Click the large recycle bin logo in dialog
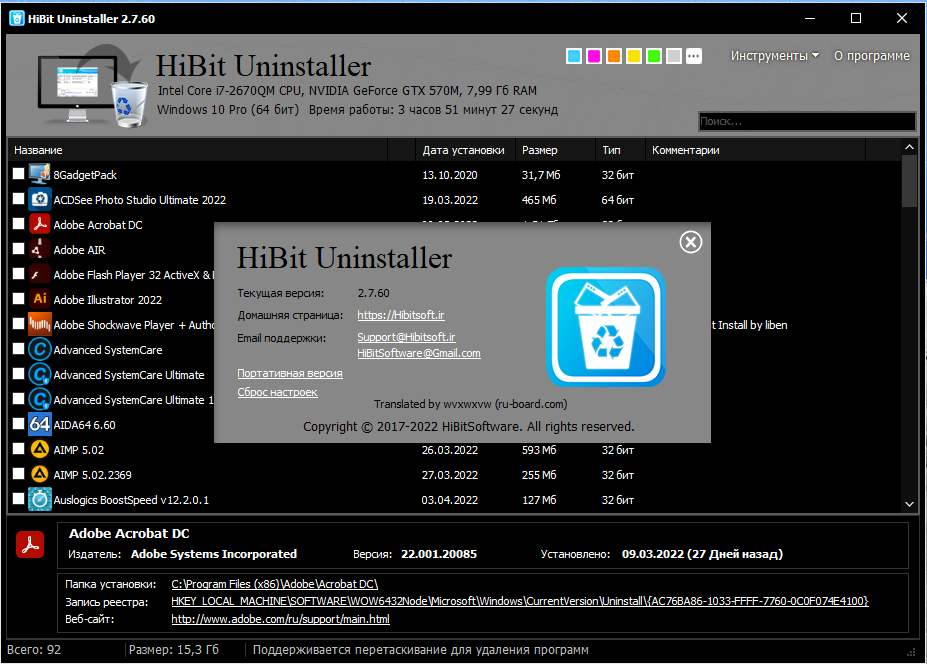The width and height of the screenshot is (927, 664). tap(606, 326)
